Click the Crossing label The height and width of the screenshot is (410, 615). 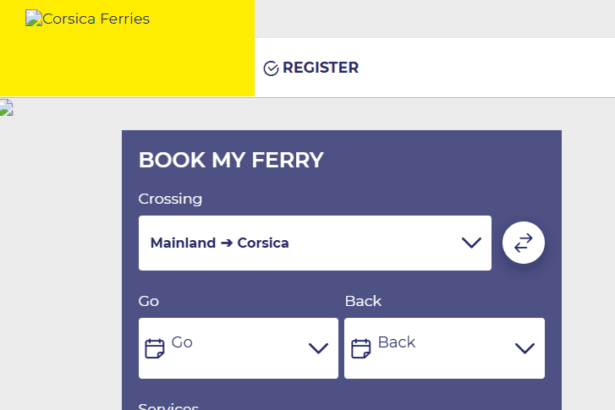tap(170, 199)
